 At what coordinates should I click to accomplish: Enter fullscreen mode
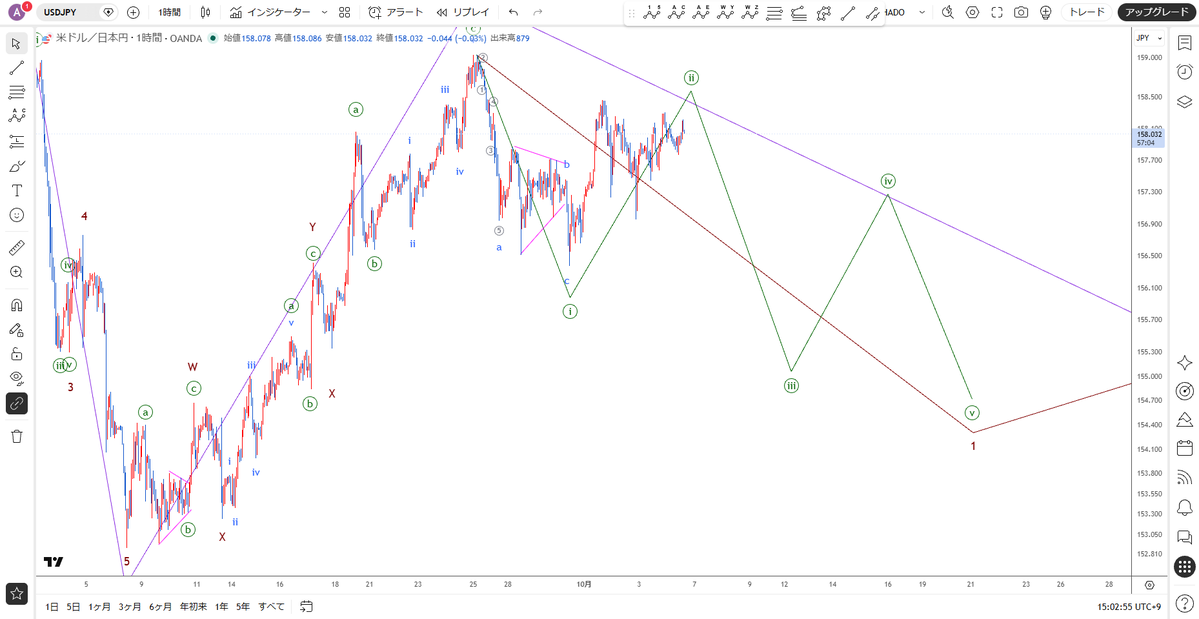tap(996, 12)
